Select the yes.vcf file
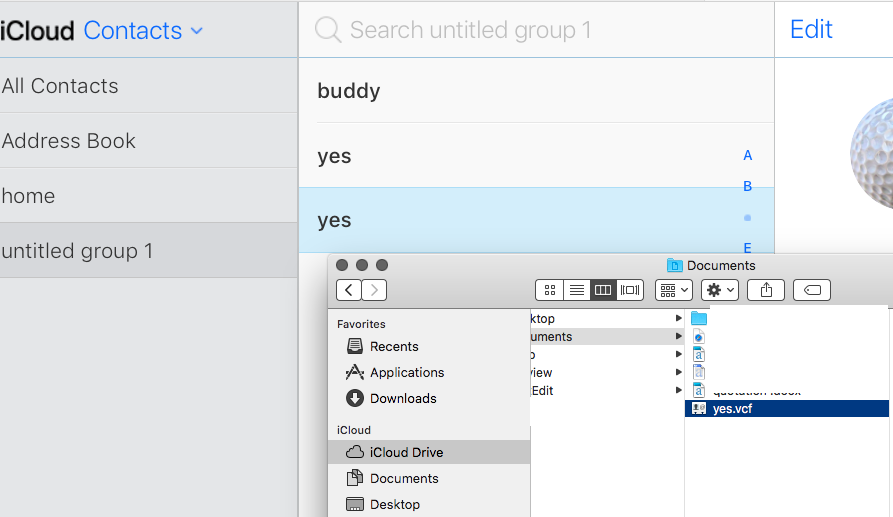The height and width of the screenshot is (517, 893). [787, 409]
